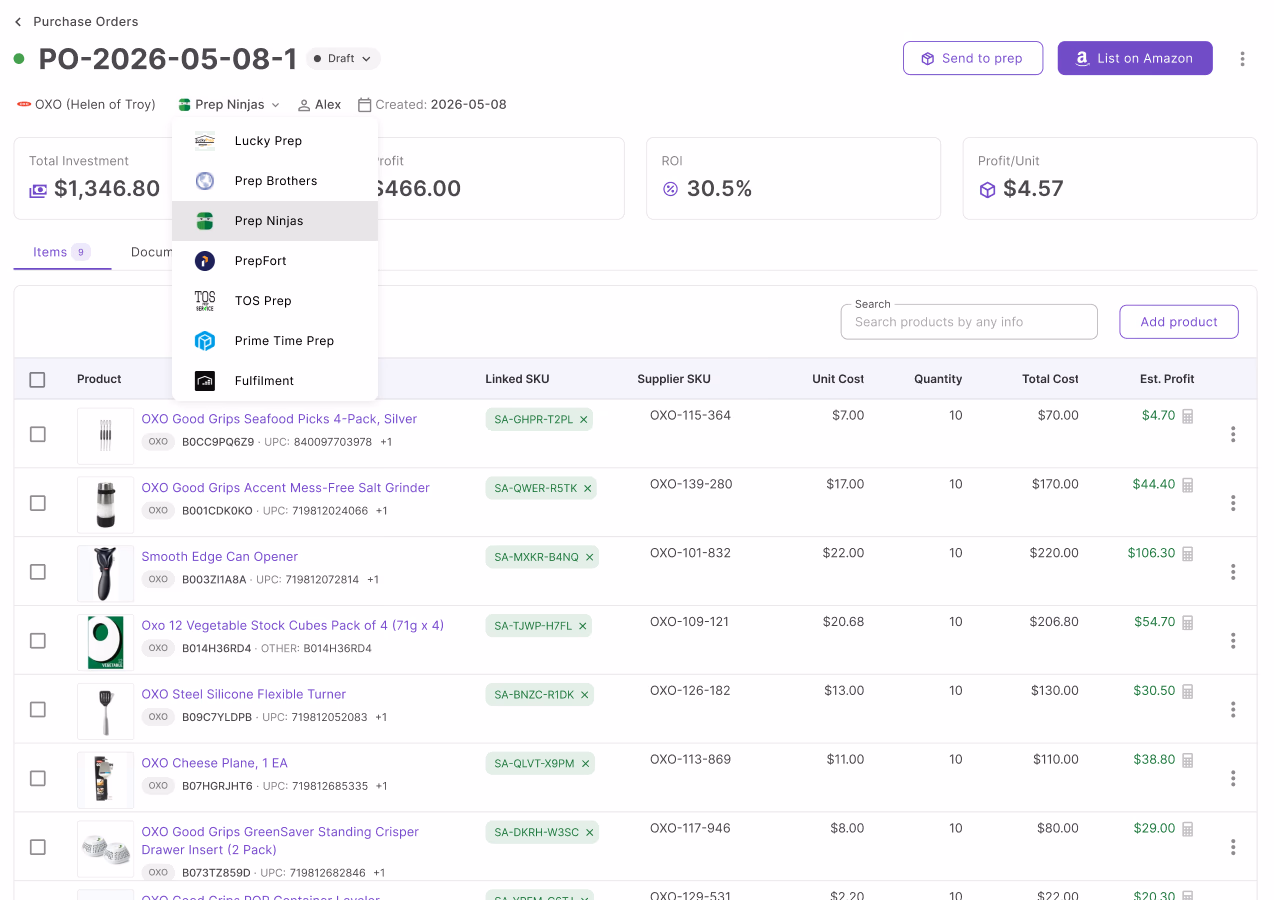Remove linked SKU SA-QLVT-X9PM

(x=586, y=764)
